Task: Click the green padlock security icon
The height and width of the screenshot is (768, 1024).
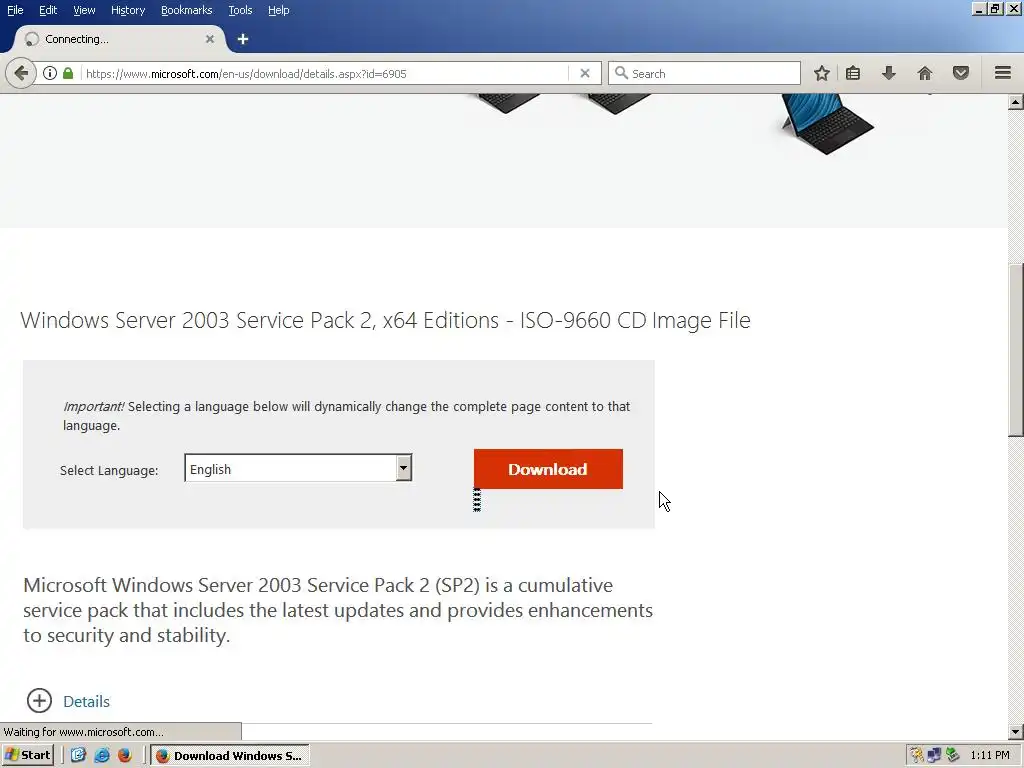Action: point(68,73)
